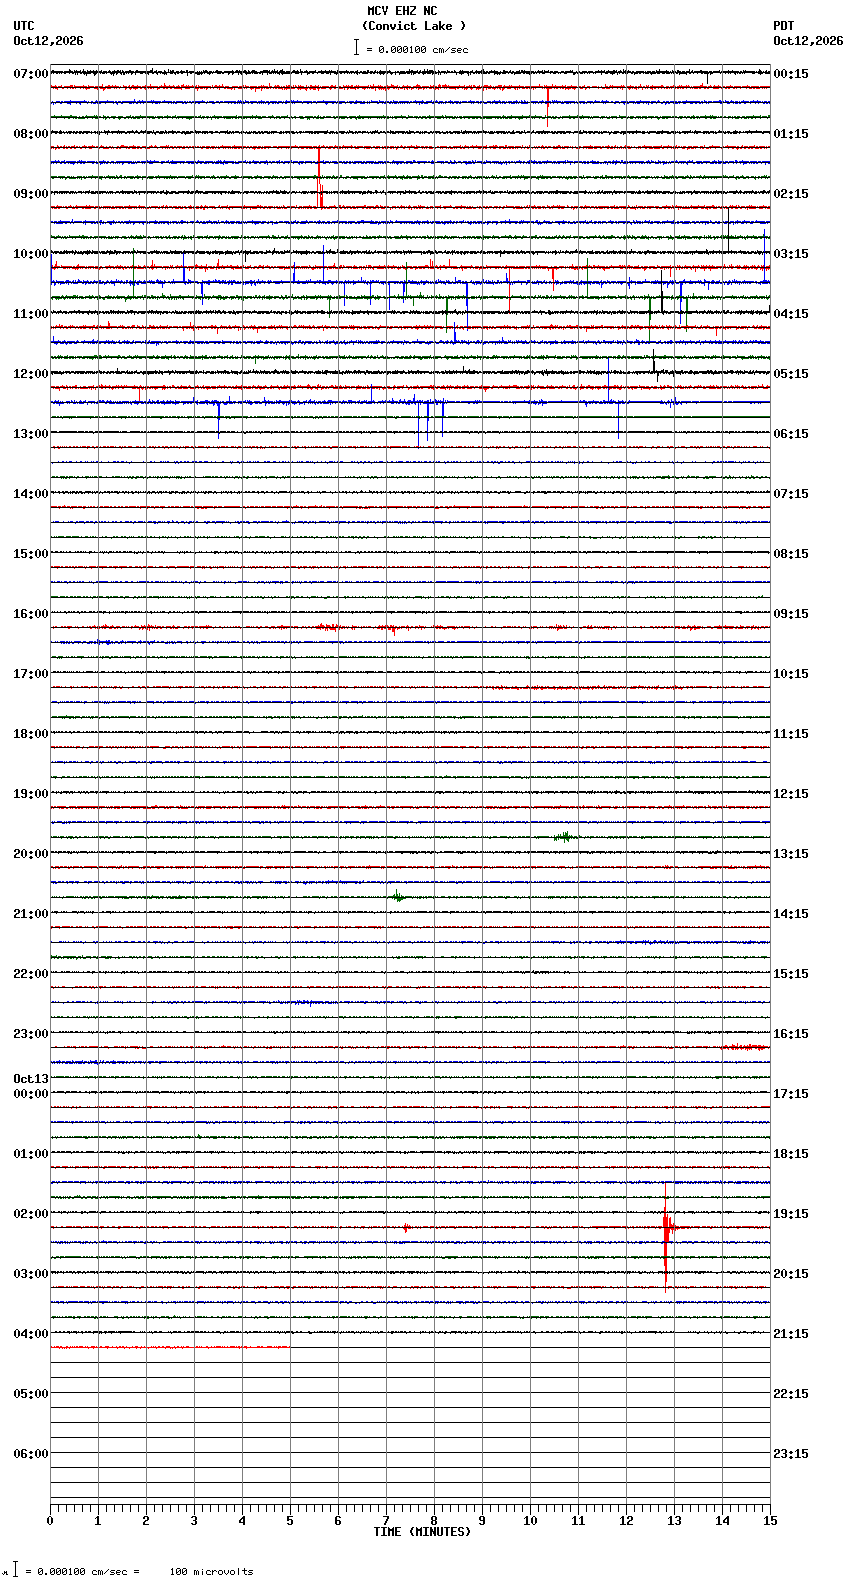Click the '08:00' UTC row label

click(31, 134)
